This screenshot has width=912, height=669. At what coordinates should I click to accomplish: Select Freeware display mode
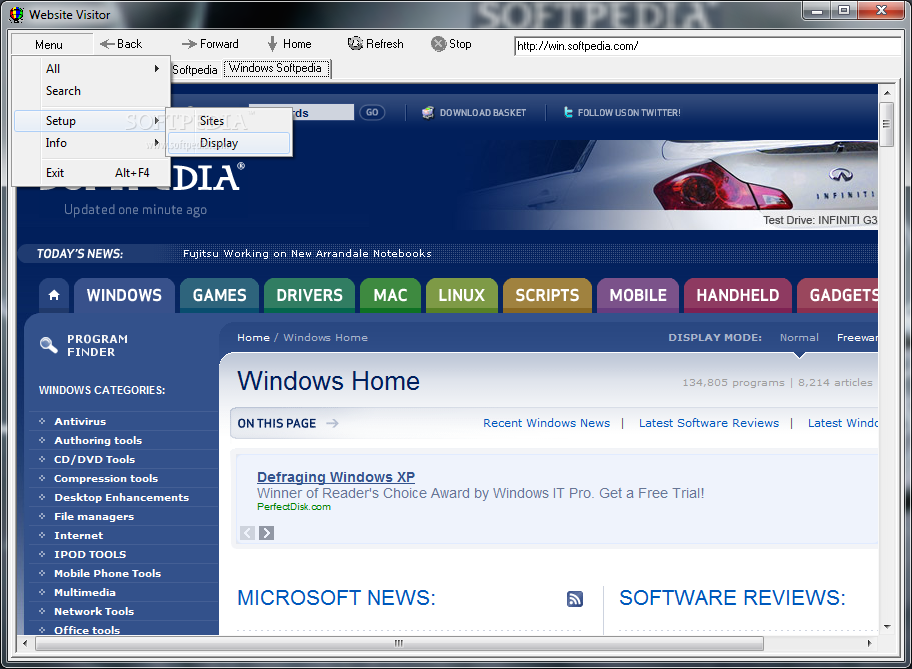tap(857, 338)
